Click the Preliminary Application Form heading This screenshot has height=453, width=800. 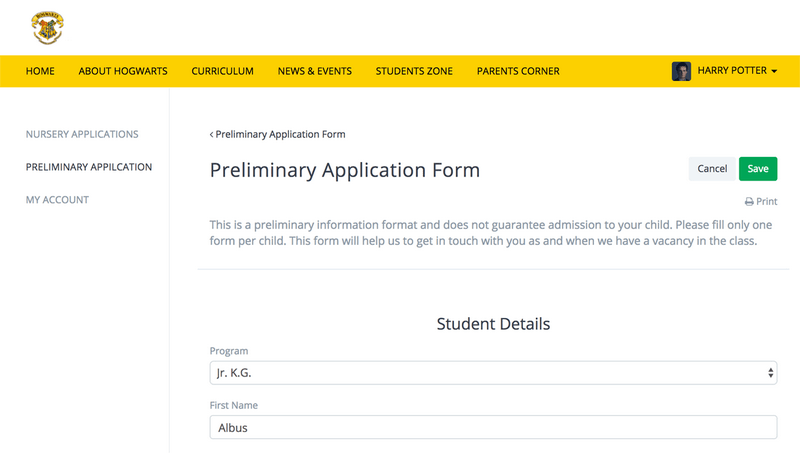[345, 170]
